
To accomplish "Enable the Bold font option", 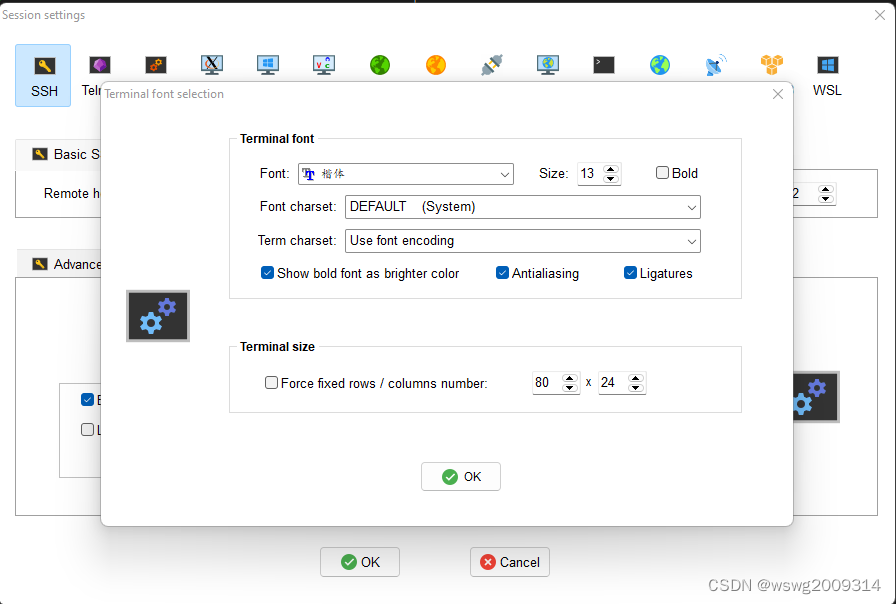I will [x=662, y=172].
